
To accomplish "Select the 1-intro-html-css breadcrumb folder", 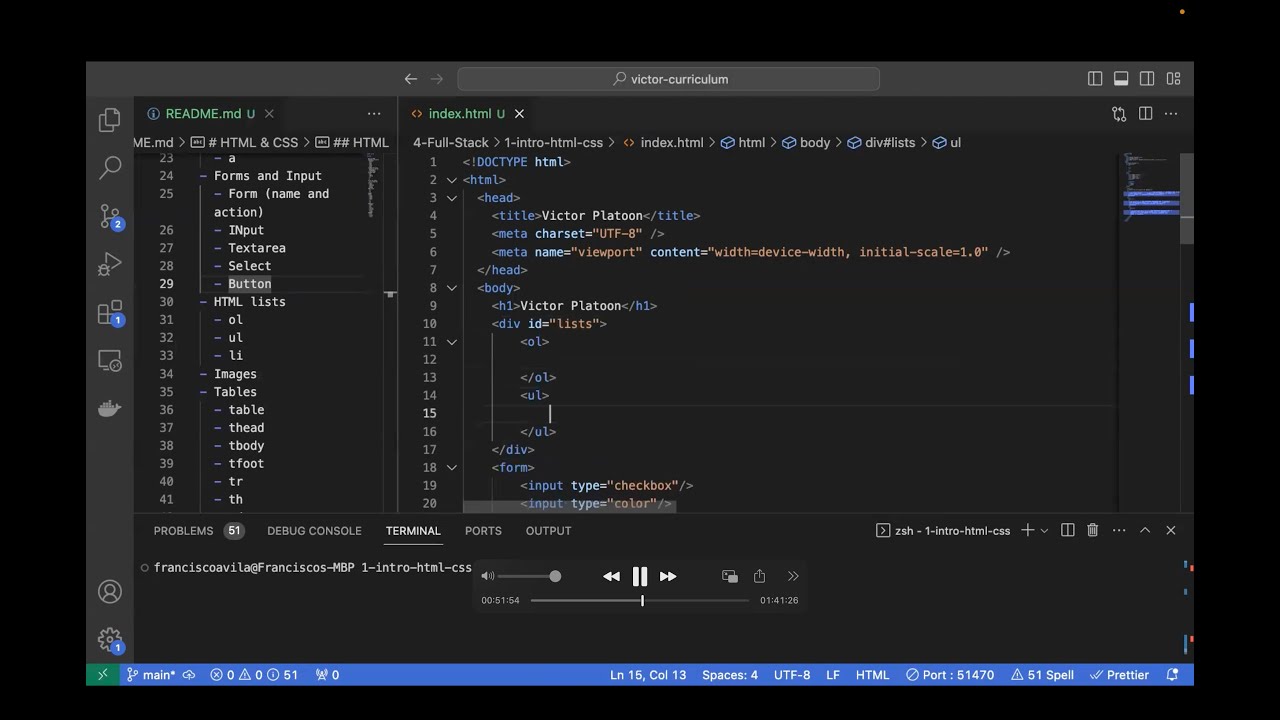I will pyautogui.click(x=553, y=143).
